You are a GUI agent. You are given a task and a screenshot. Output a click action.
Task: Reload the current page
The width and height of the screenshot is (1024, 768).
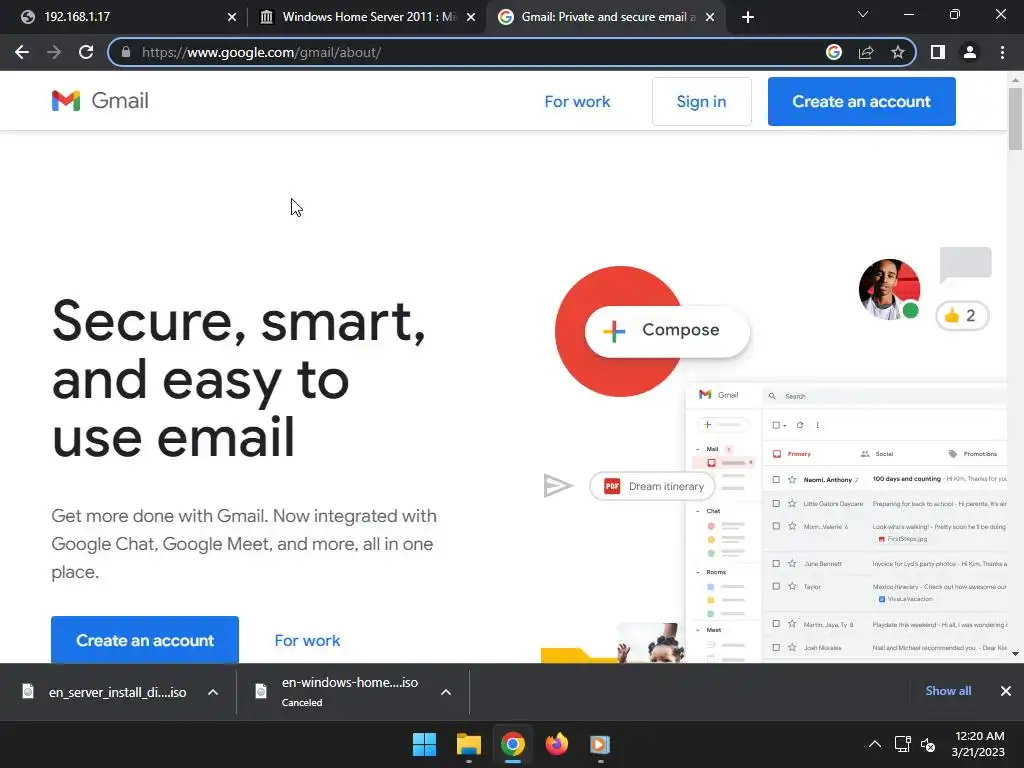click(x=86, y=52)
